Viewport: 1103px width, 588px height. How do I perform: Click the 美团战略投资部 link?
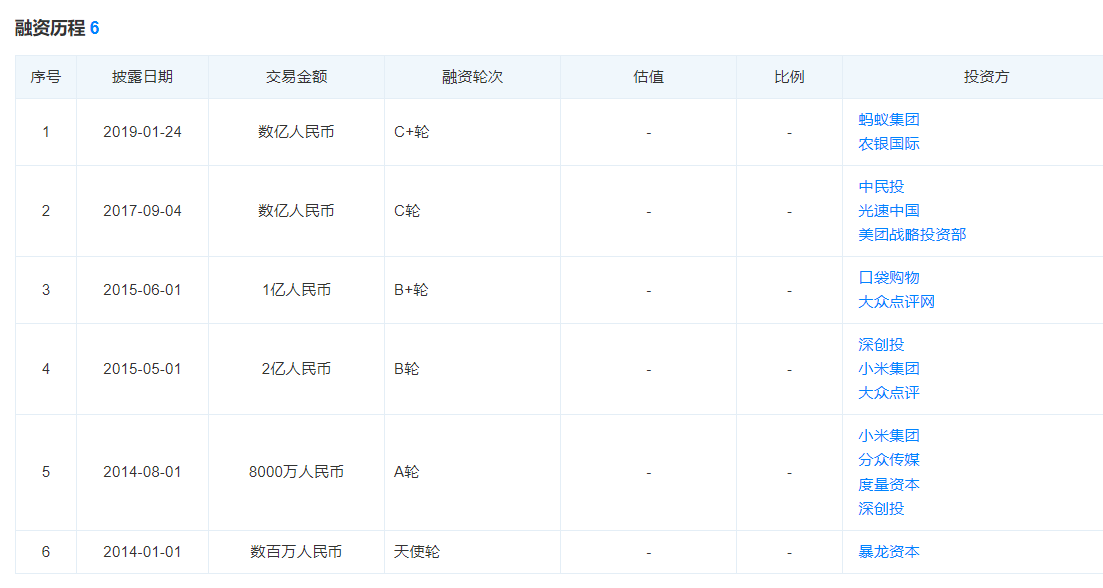(x=912, y=234)
